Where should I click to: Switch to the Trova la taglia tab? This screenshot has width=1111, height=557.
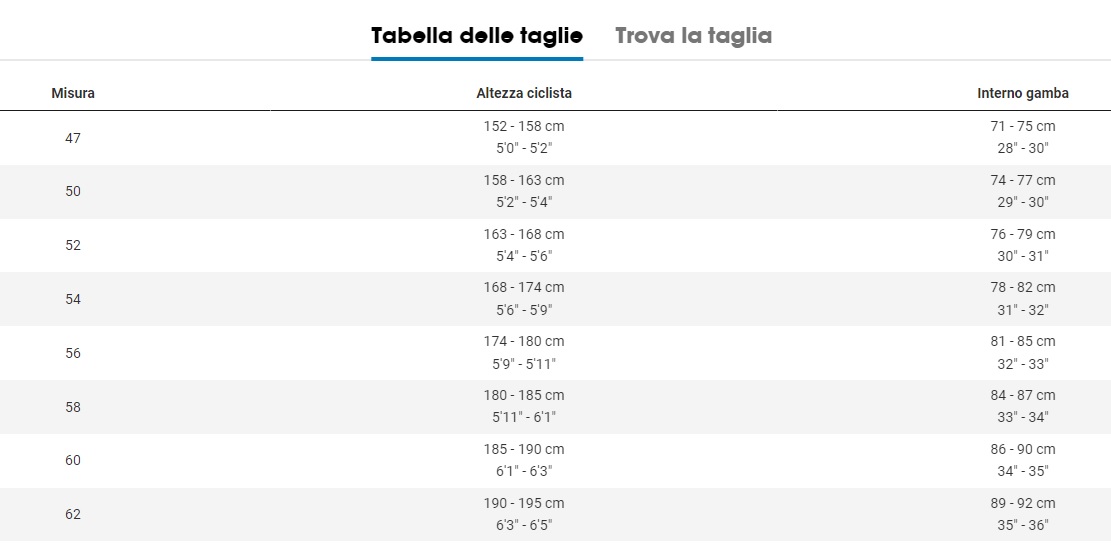point(693,36)
